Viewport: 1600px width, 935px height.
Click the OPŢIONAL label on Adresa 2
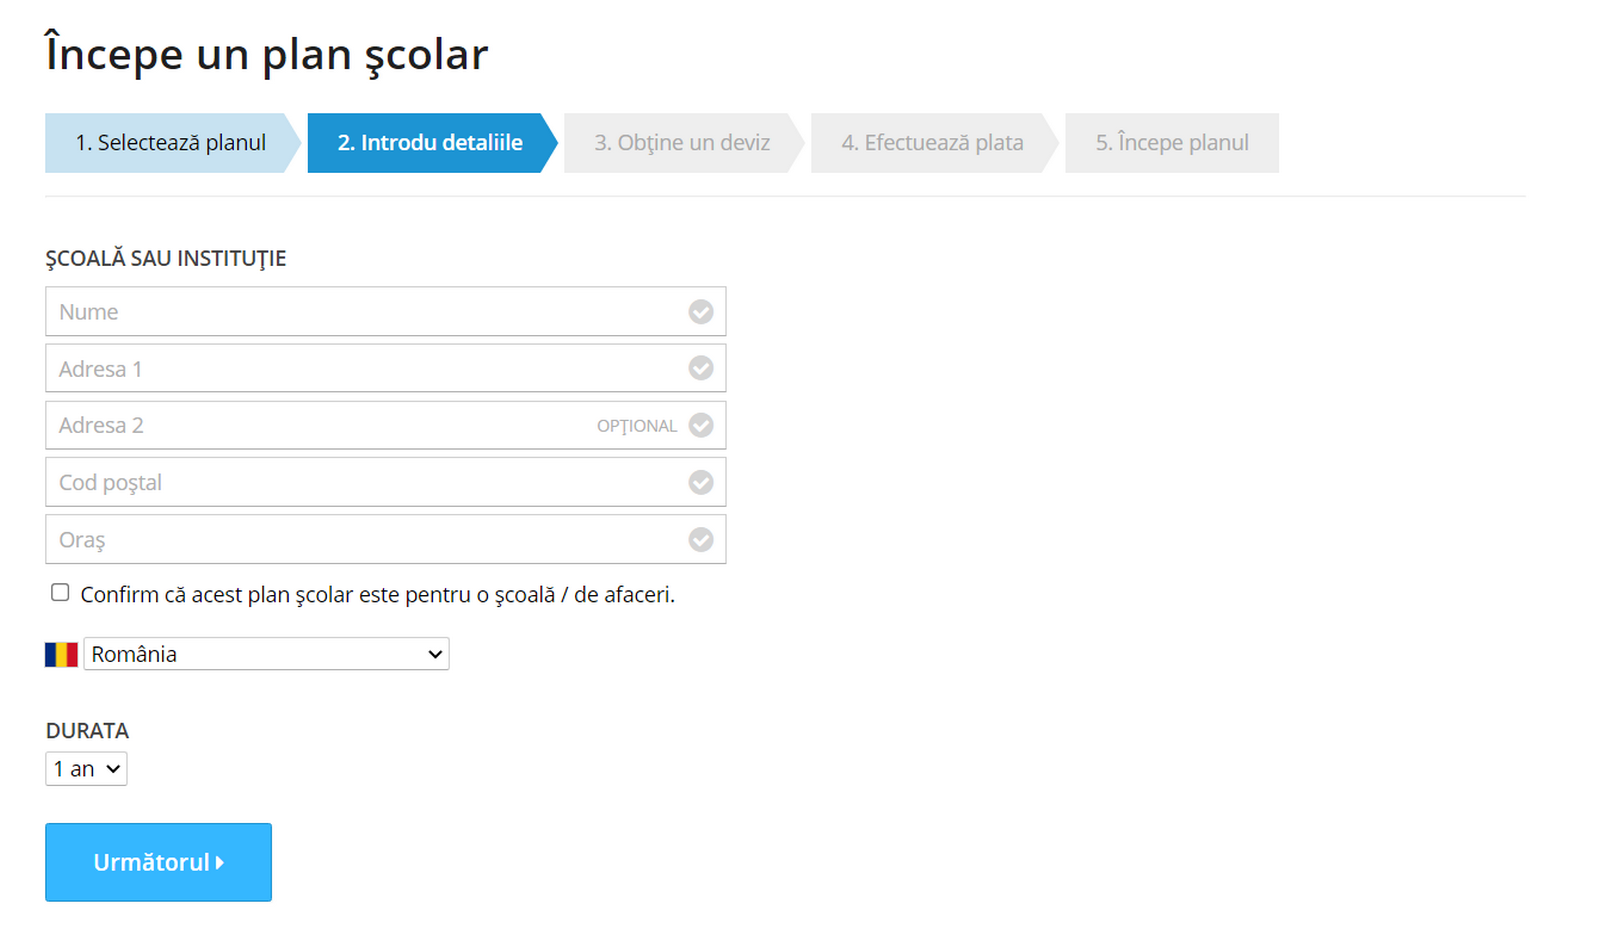point(636,425)
